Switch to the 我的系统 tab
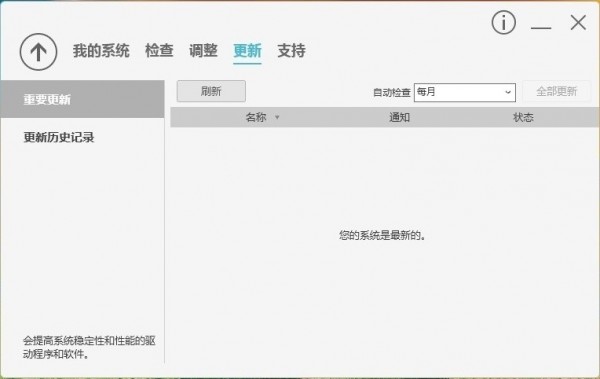The image size is (600, 379). pos(101,51)
